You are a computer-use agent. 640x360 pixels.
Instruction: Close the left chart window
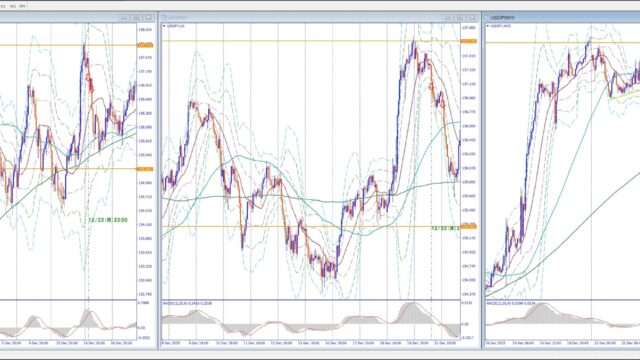149,18
